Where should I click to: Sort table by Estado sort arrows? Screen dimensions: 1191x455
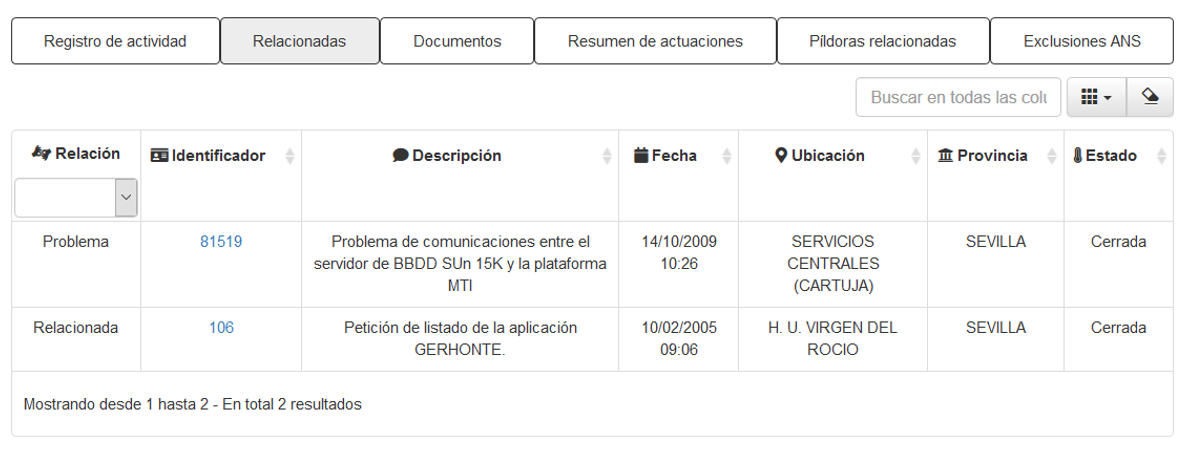(x=1161, y=156)
